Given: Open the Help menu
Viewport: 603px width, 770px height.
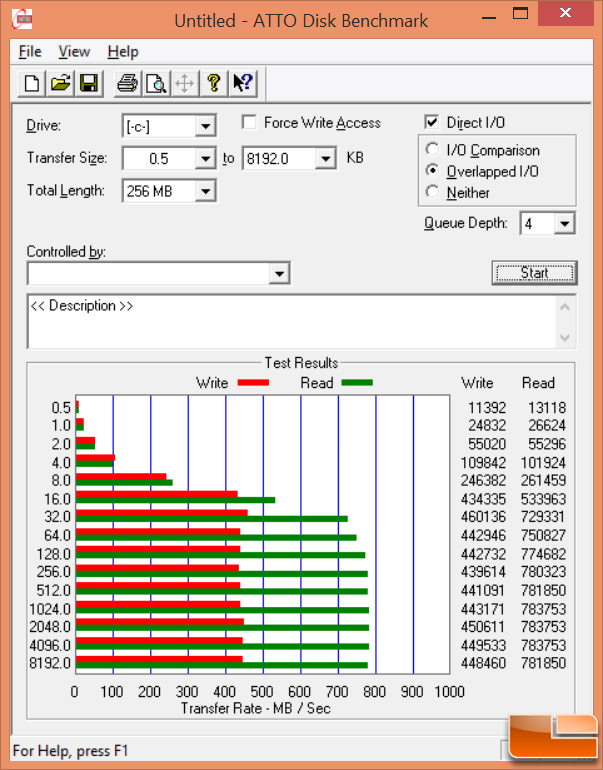Looking at the screenshot, I should (x=123, y=52).
